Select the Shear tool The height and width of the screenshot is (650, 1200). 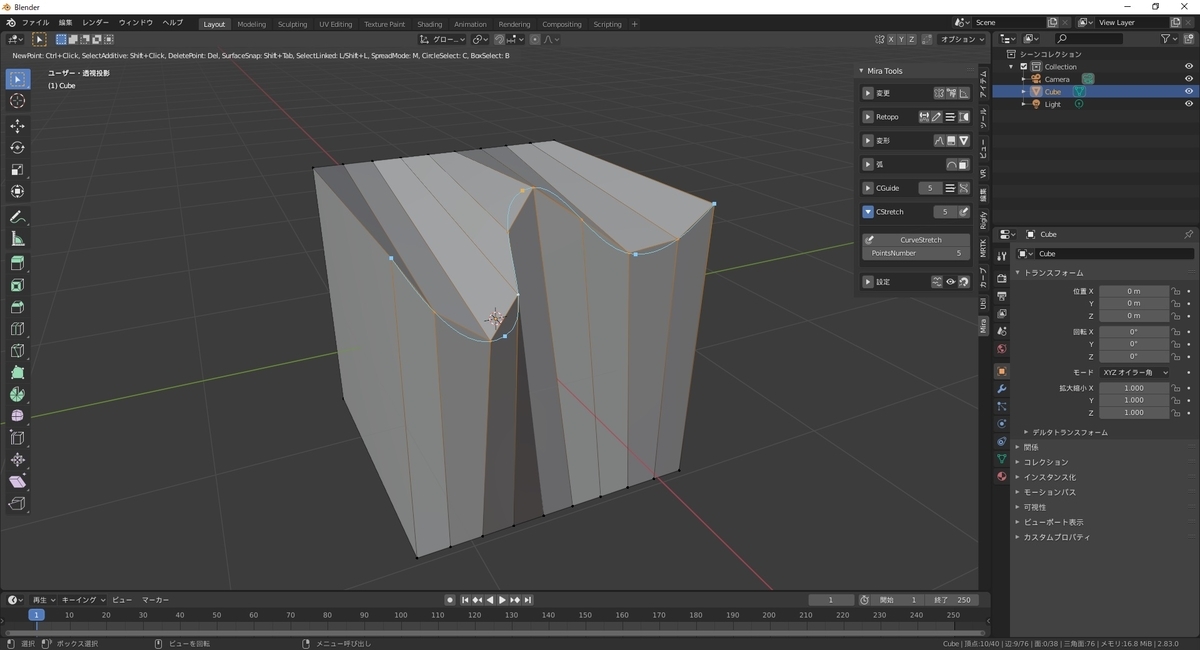(x=17, y=482)
